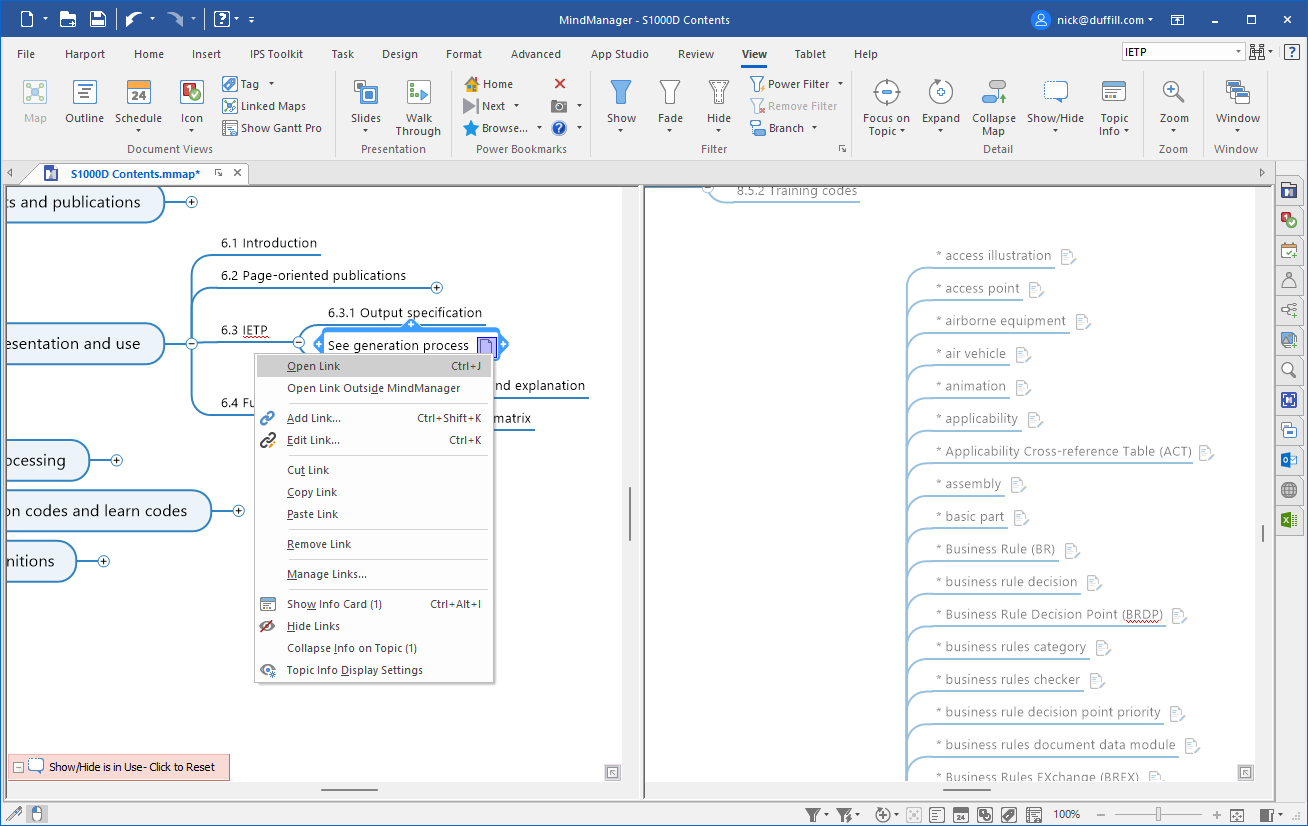Viewport: 1308px width, 826px height.
Task: Click the Save icon in title bar
Action: click(98, 19)
